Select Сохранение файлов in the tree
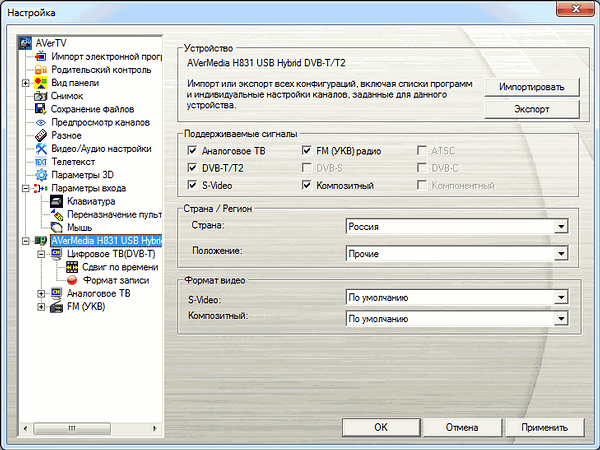The image size is (600, 450). coord(92,109)
